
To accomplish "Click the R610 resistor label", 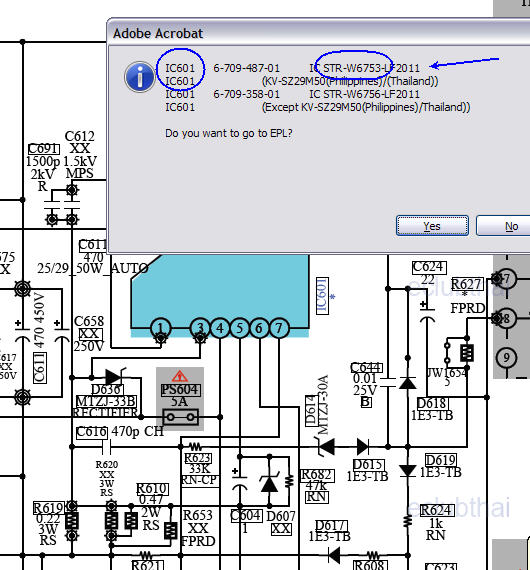I will point(152,489).
